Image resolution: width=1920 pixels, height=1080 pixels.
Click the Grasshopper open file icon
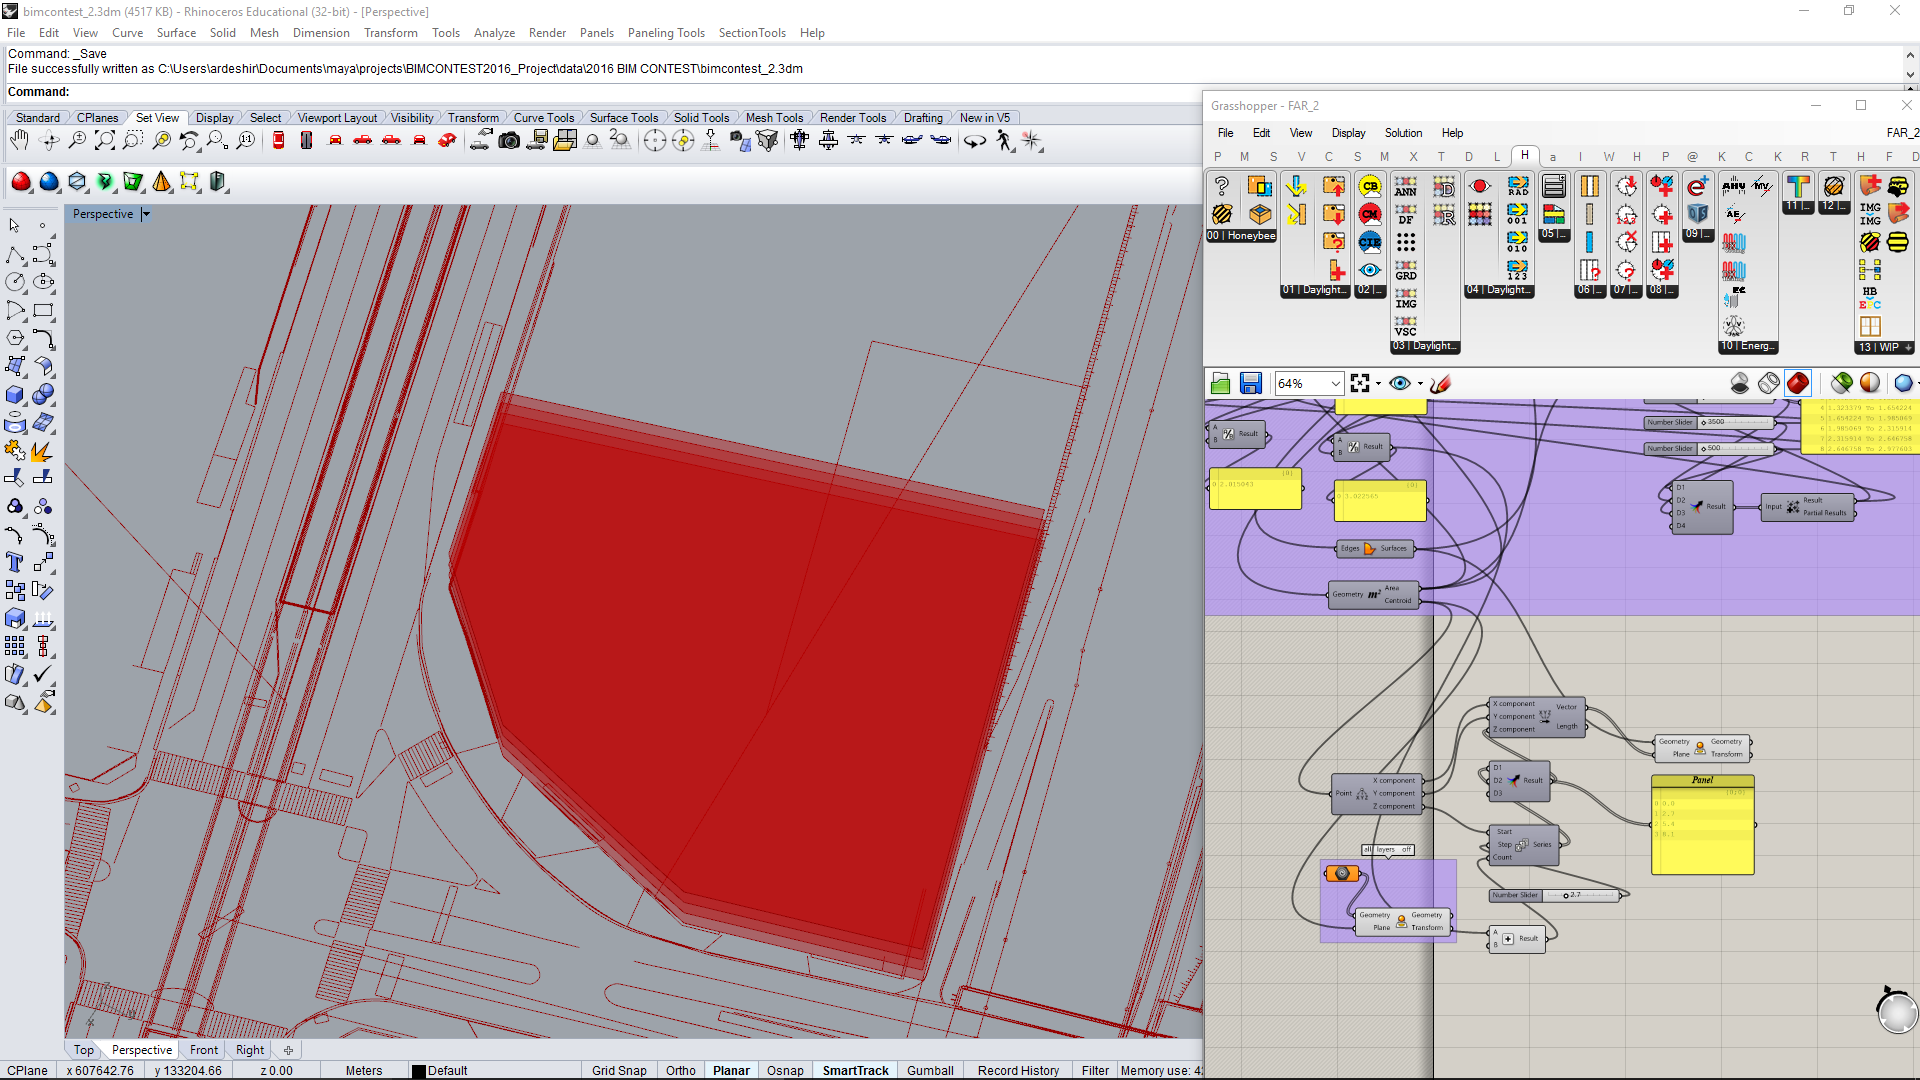pyautogui.click(x=1220, y=383)
